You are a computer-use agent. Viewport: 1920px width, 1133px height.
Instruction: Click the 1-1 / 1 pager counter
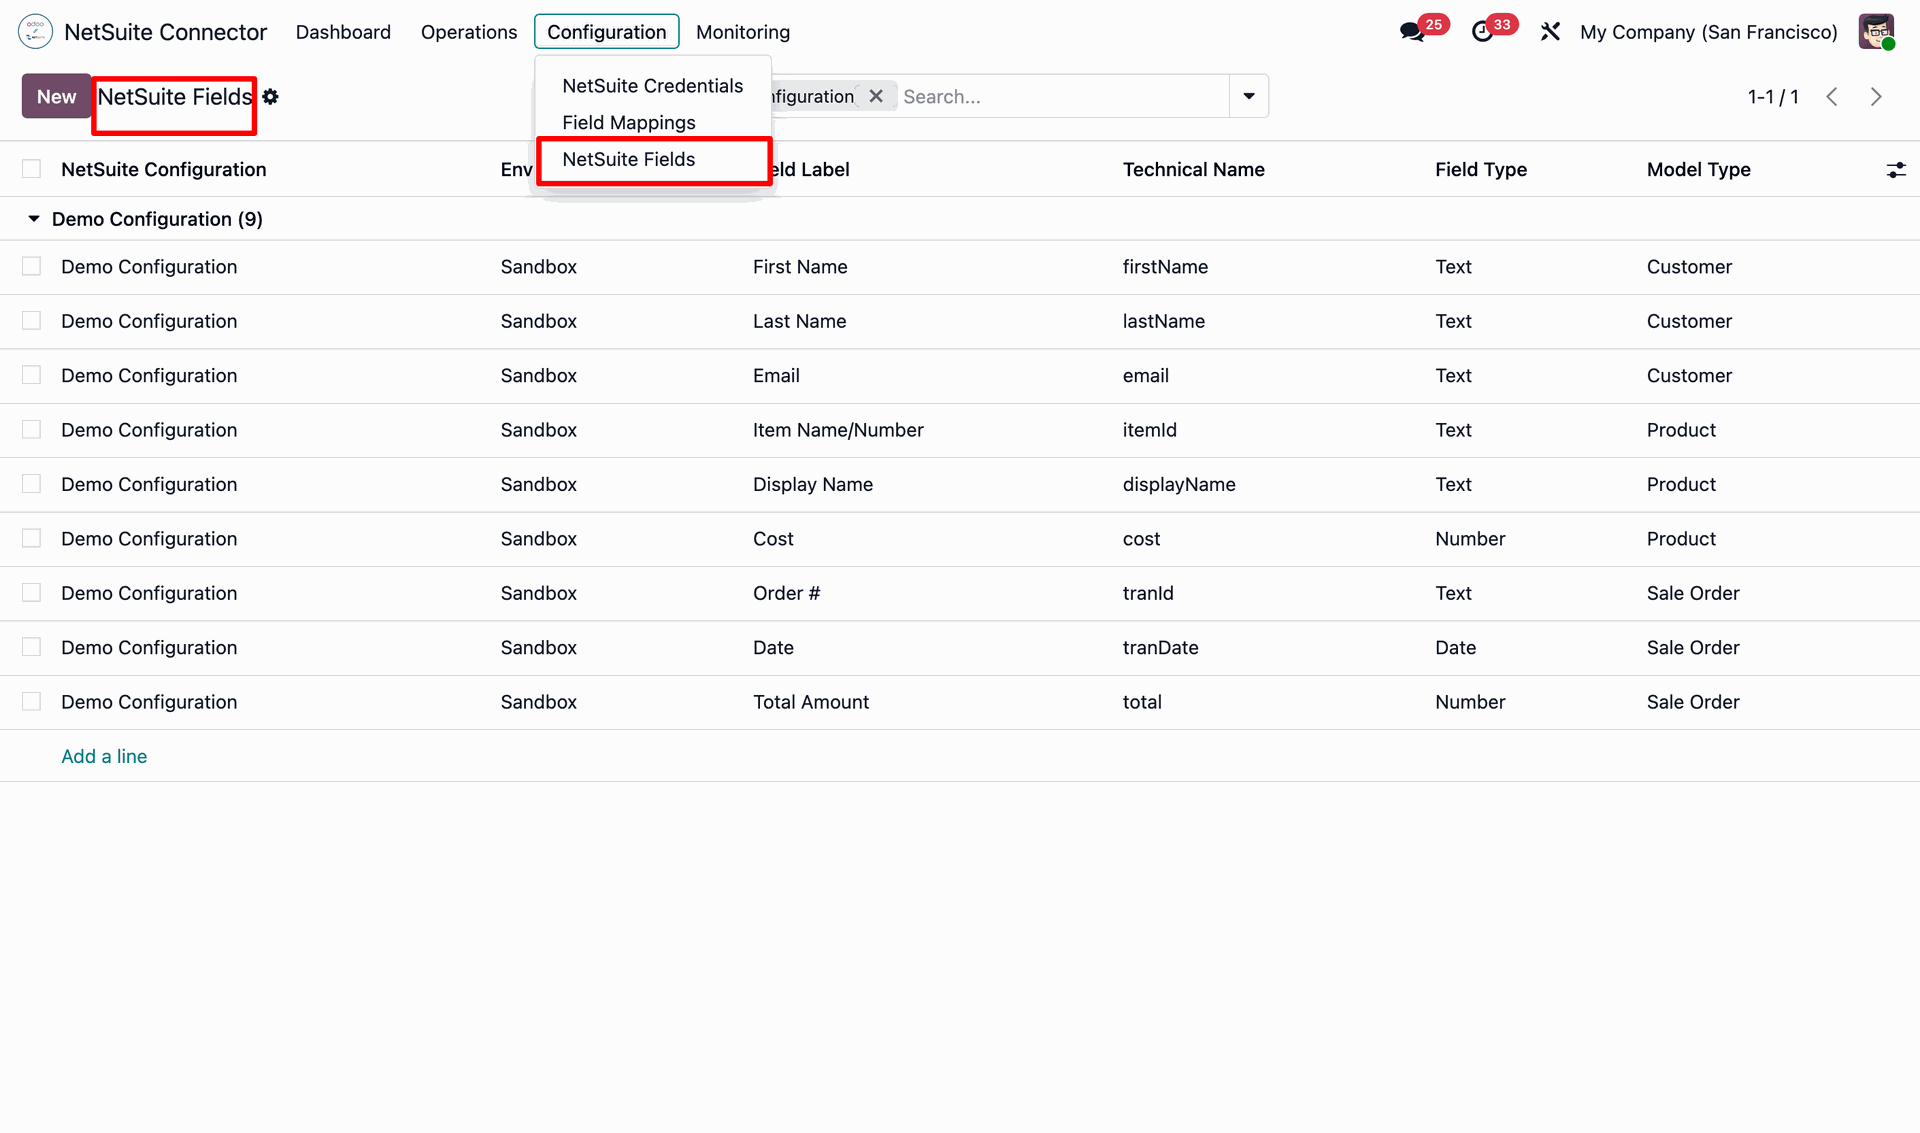point(1773,97)
